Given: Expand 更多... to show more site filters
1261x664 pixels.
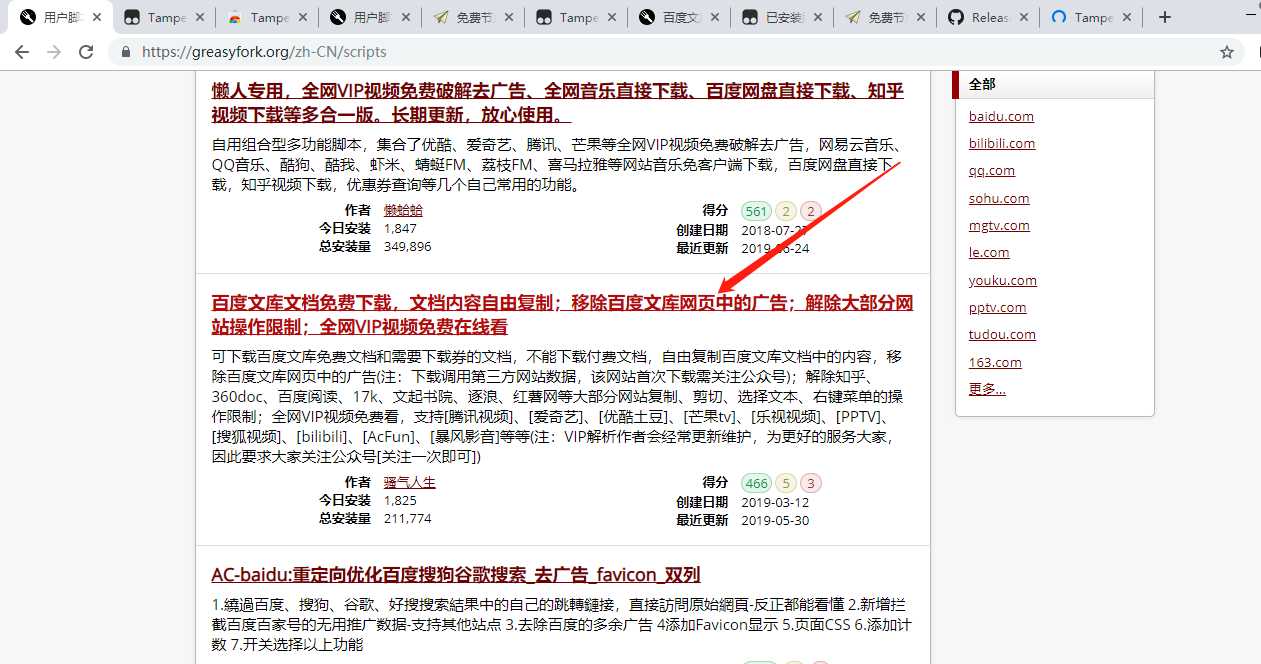Looking at the screenshot, I should [x=986, y=388].
